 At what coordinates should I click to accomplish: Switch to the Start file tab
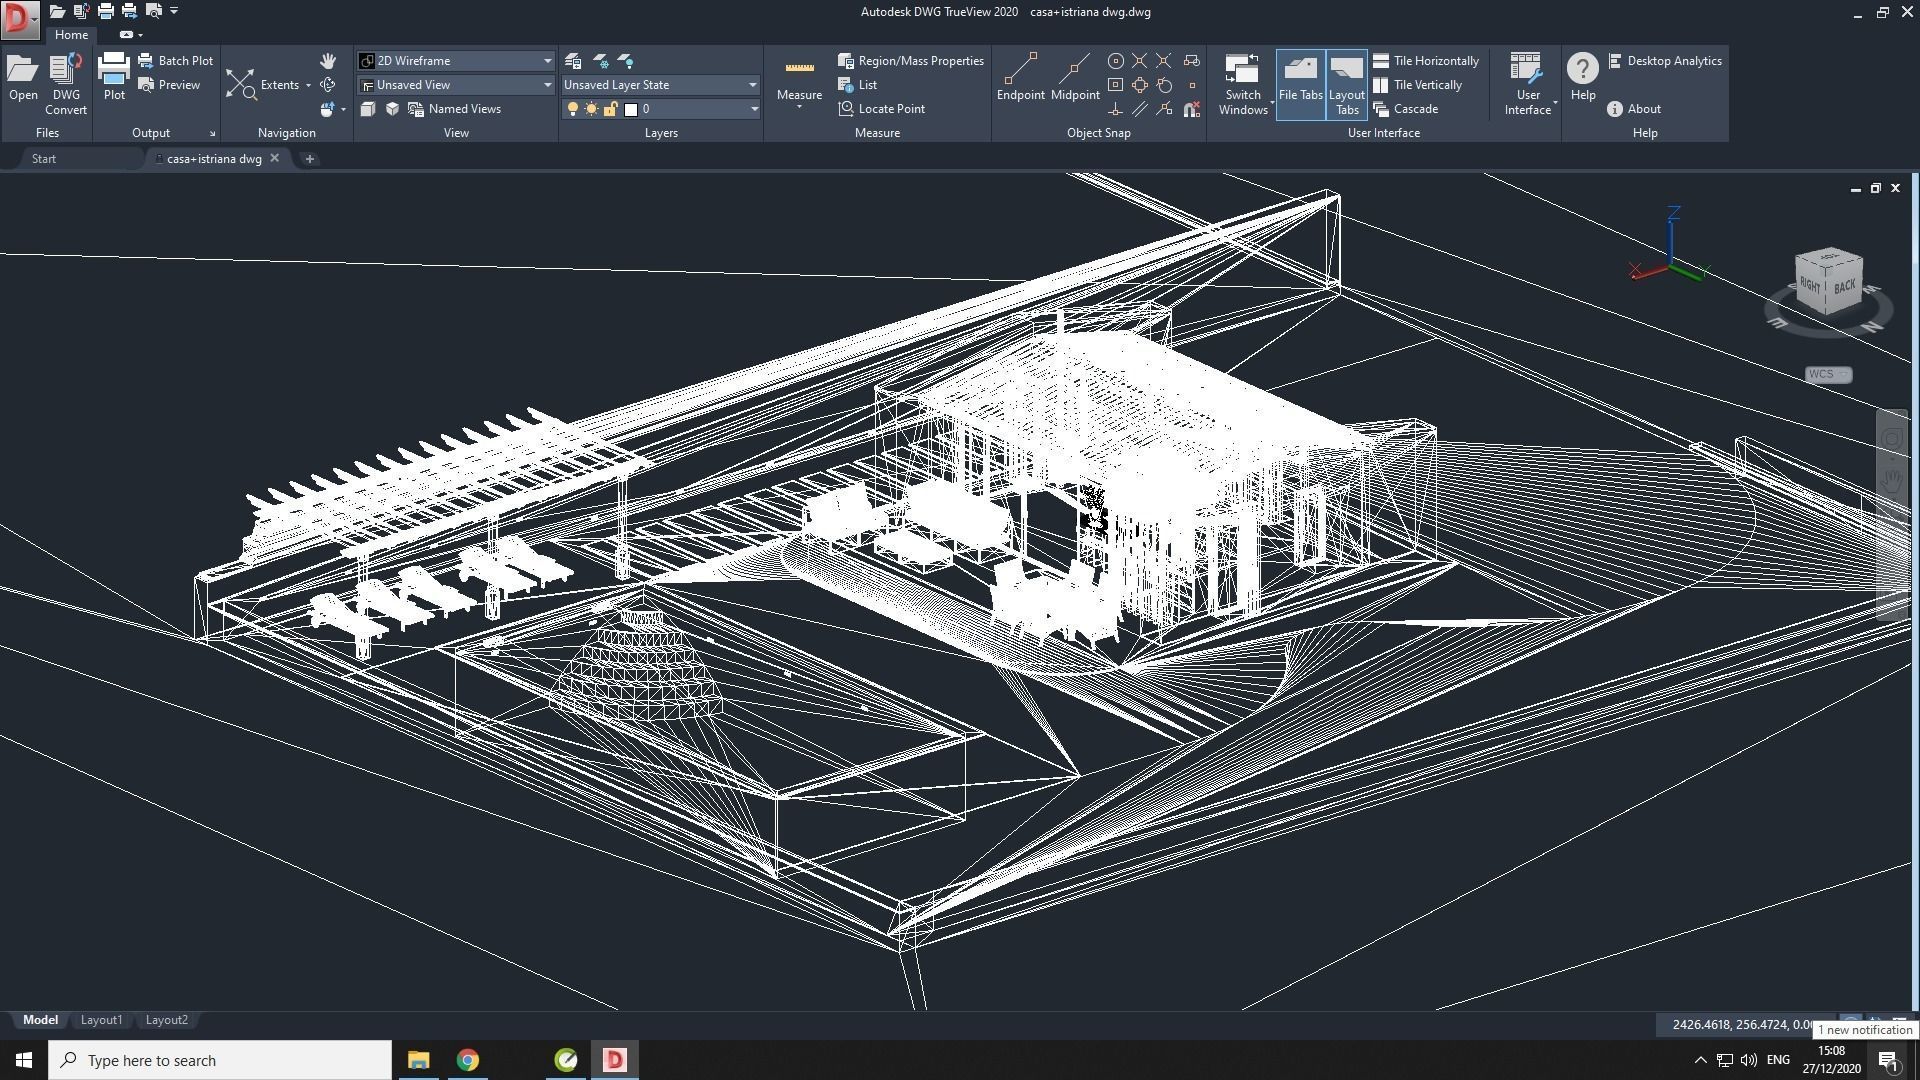coord(44,159)
